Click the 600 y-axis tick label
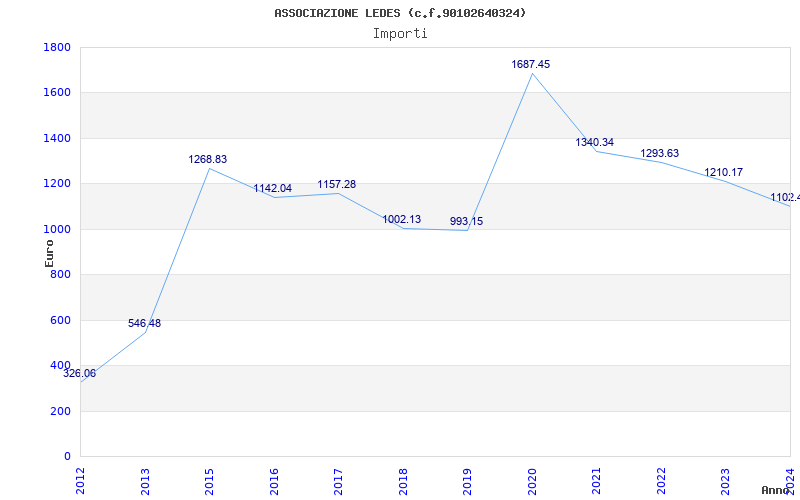The image size is (800, 500). [x=61, y=320]
